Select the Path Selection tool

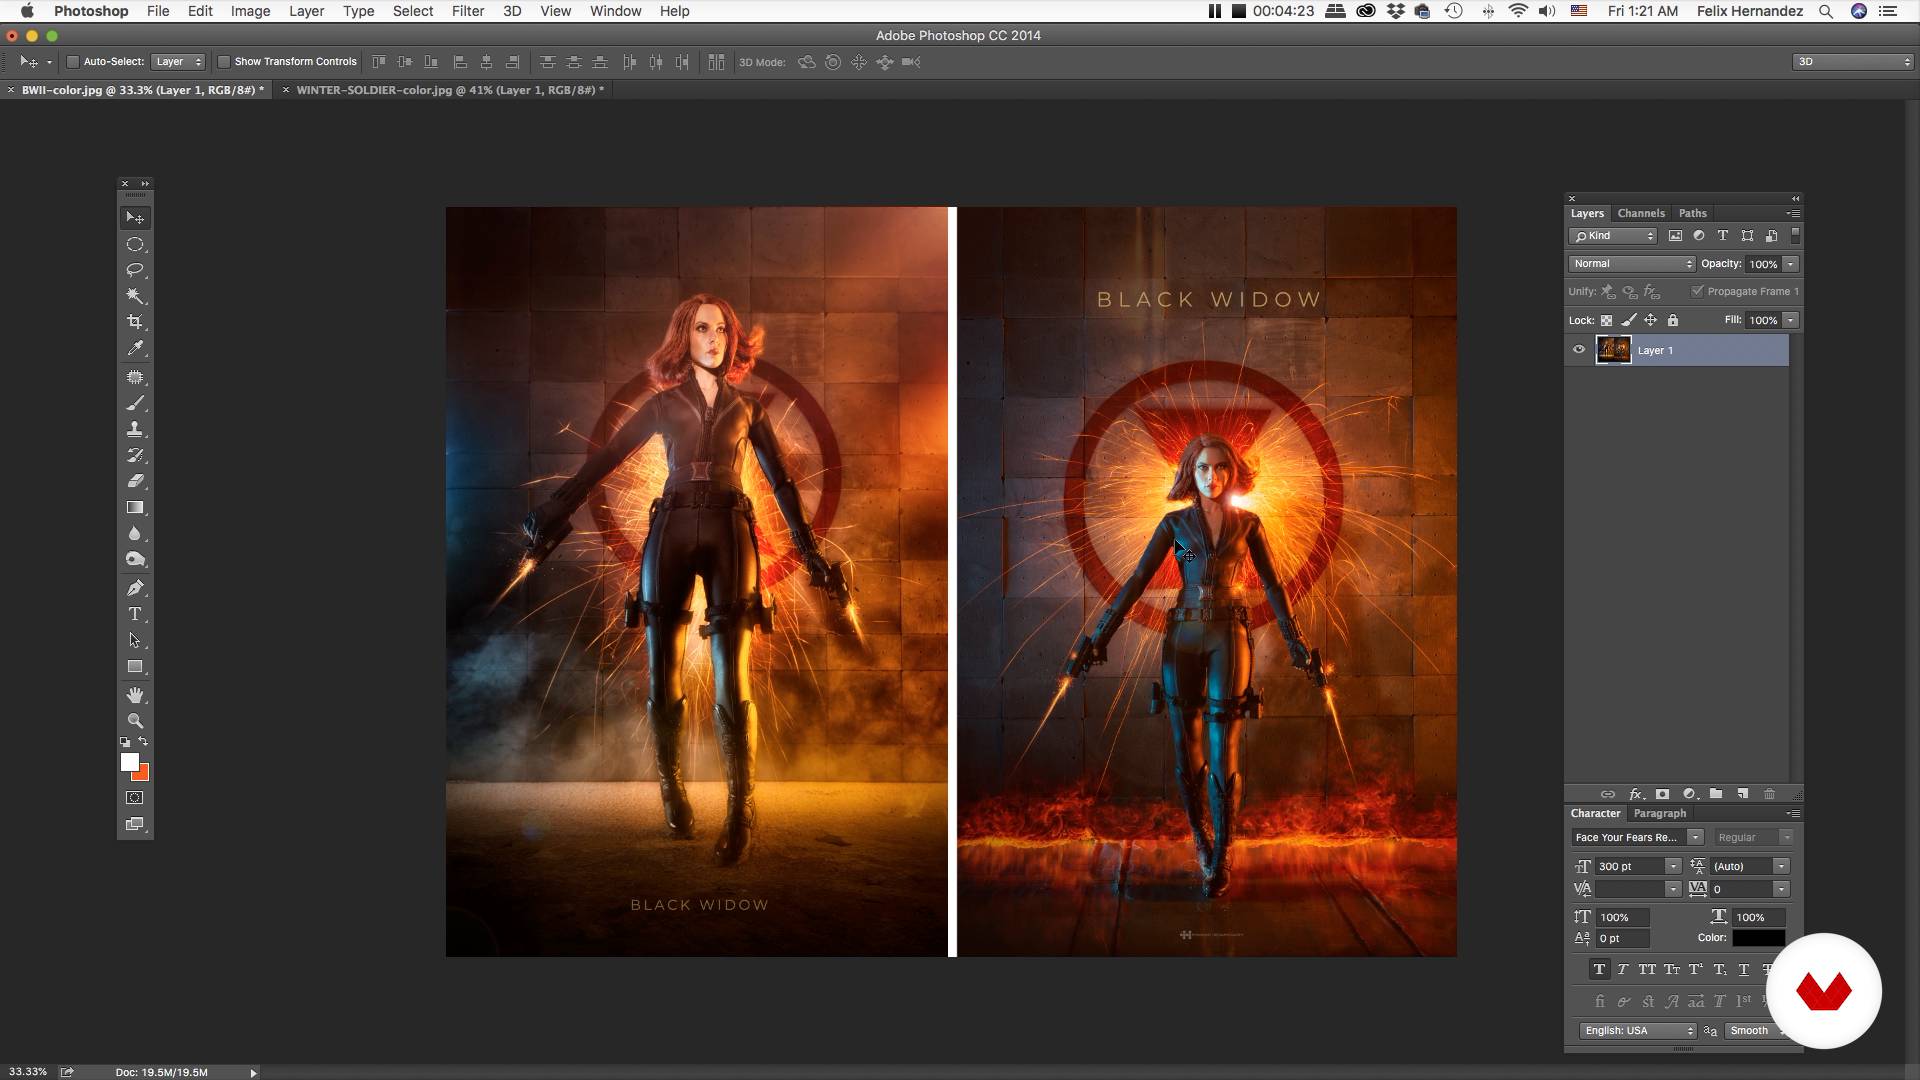click(135, 640)
